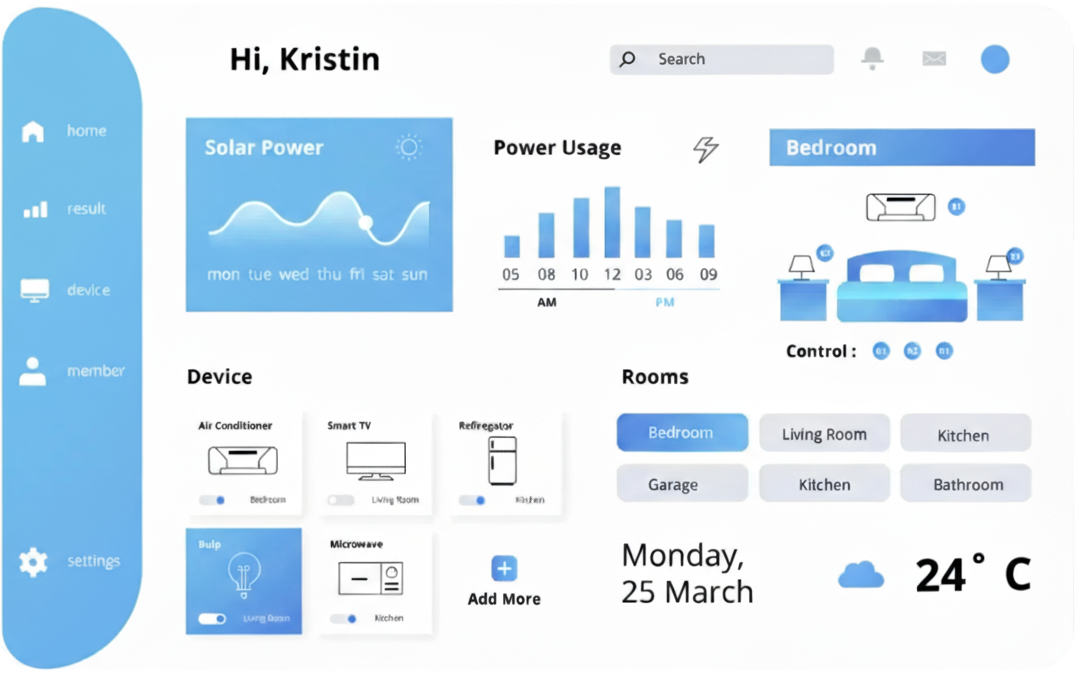Toggle the Air Conditioner switch
Image resolution: width=1081 pixels, height=678 pixels.
212,500
